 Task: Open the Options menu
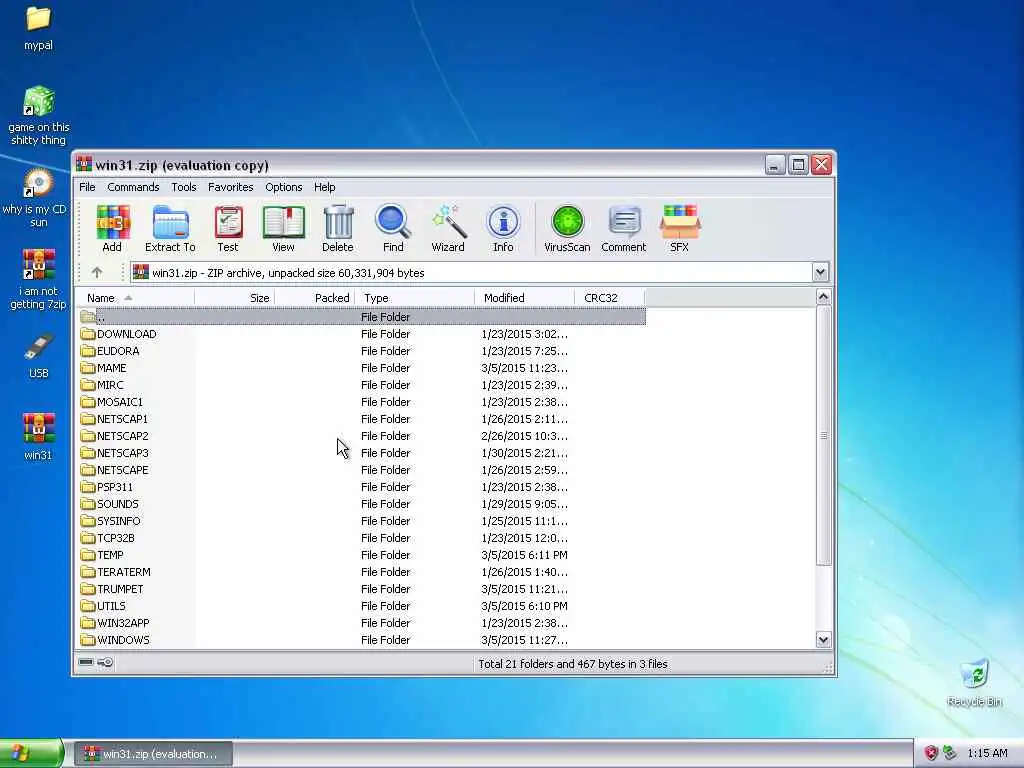pos(283,187)
